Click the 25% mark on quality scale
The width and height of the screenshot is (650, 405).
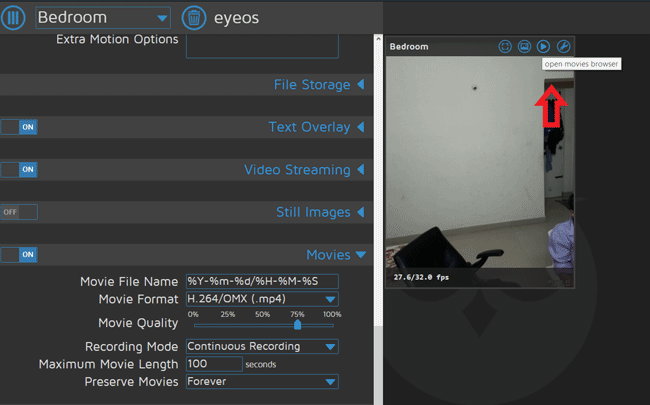pos(228,314)
